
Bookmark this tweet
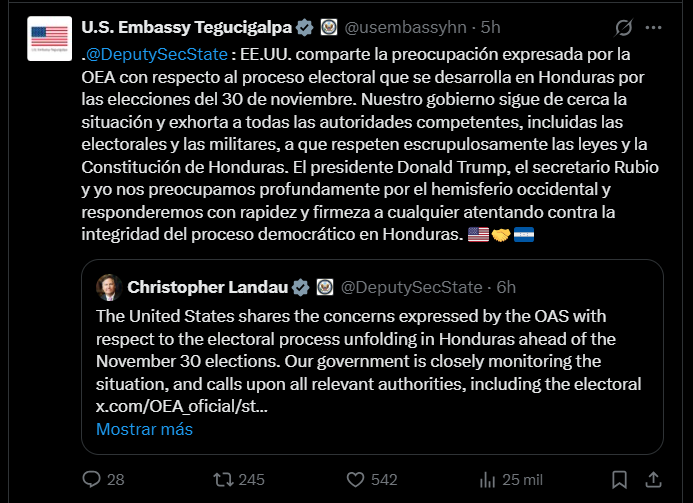point(619,479)
